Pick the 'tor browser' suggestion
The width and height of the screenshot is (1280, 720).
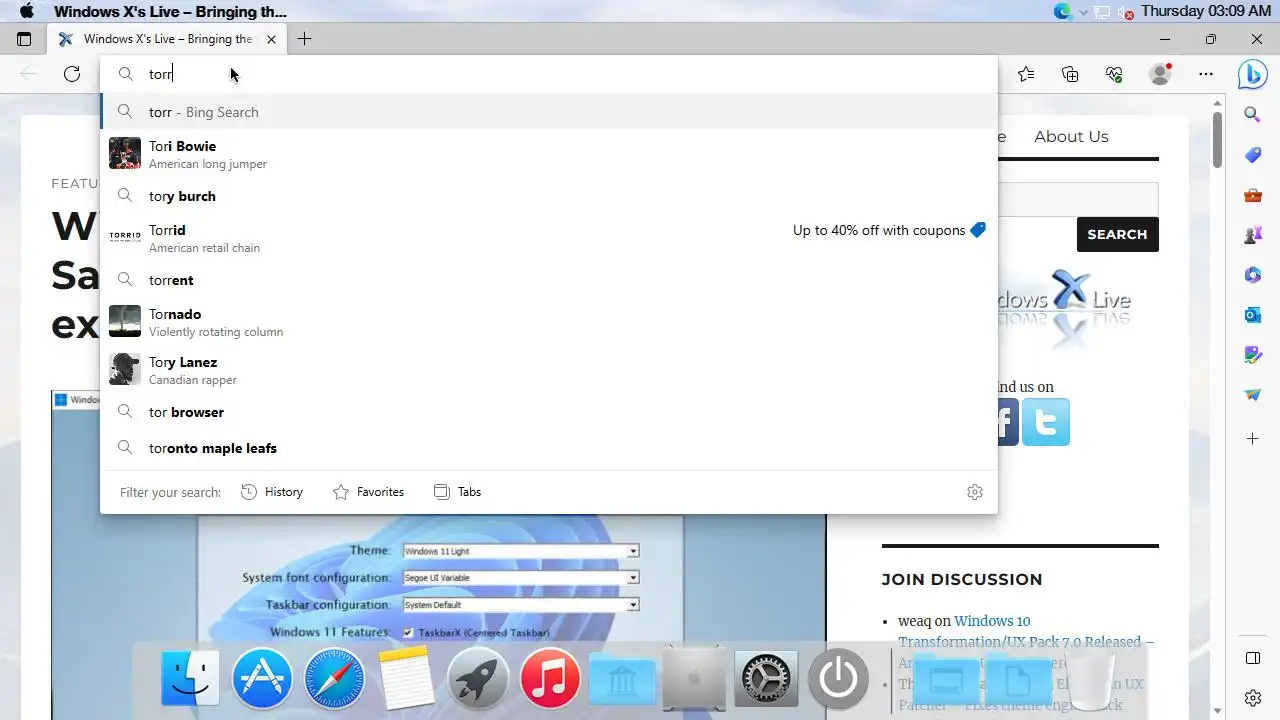(x=549, y=412)
